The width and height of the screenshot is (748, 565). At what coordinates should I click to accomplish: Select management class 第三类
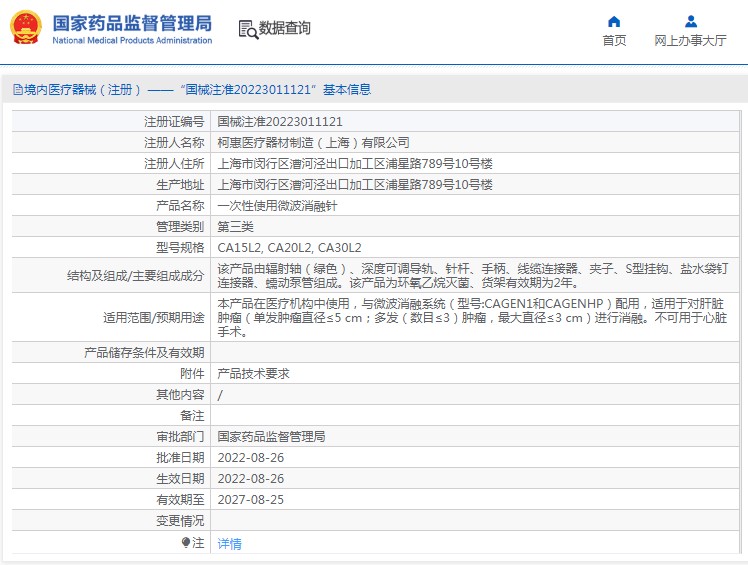tap(235, 227)
